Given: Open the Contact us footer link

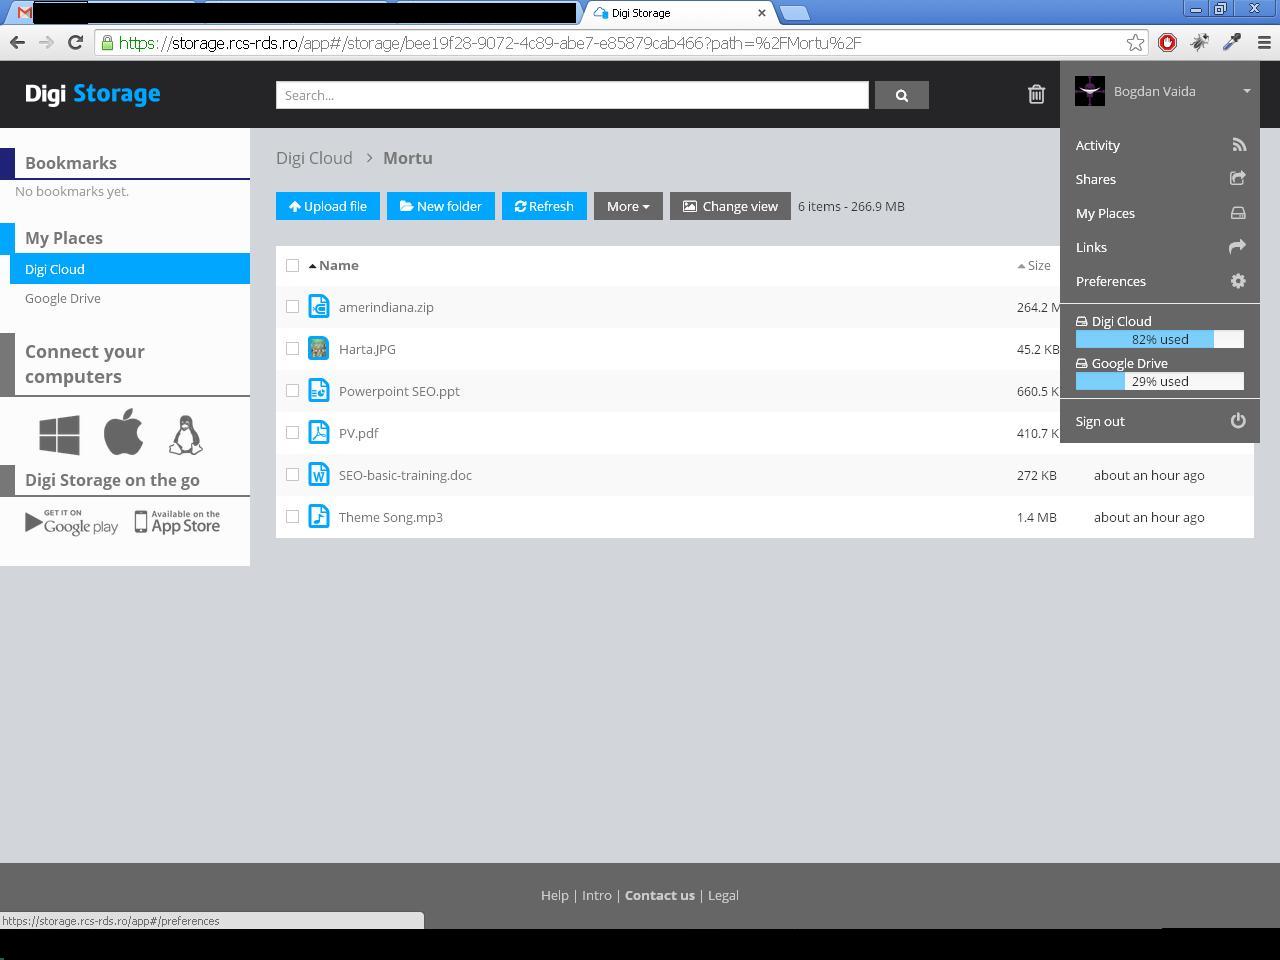Looking at the screenshot, I should [660, 895].
